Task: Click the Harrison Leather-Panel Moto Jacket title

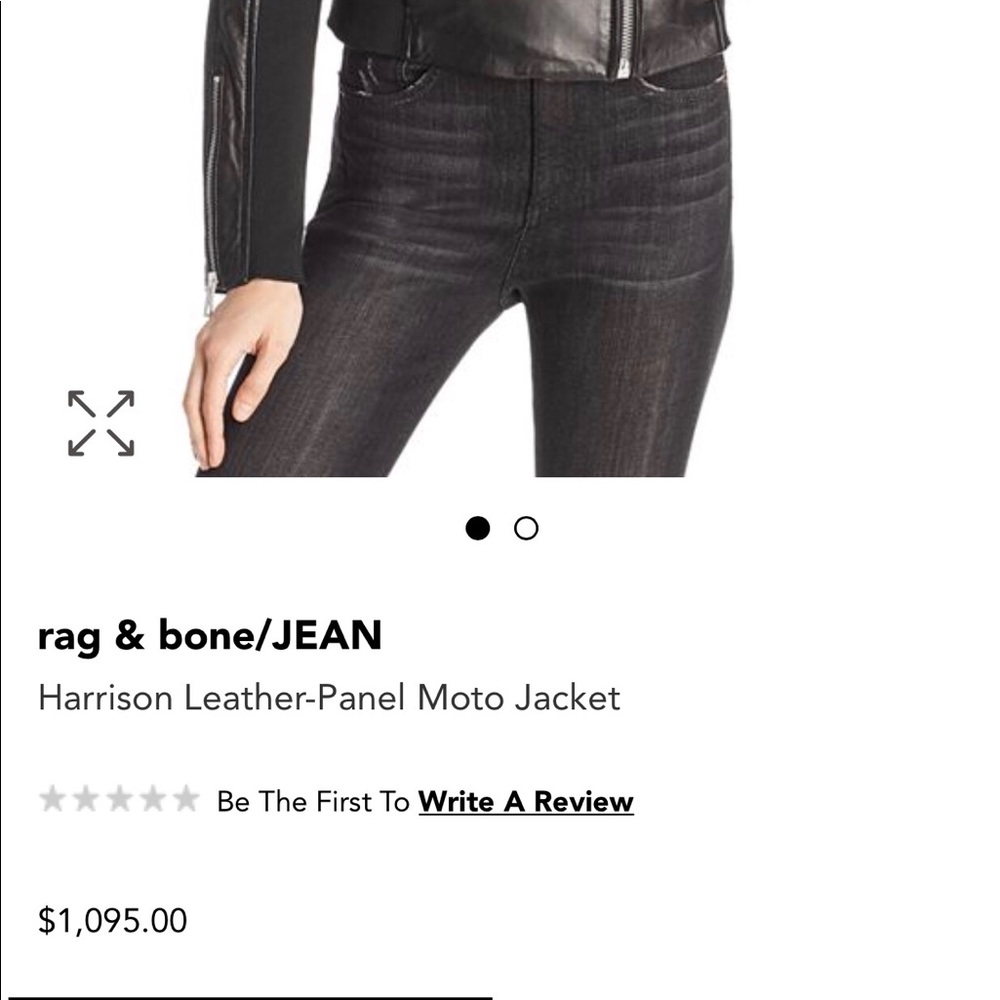Action: [331, 698]
